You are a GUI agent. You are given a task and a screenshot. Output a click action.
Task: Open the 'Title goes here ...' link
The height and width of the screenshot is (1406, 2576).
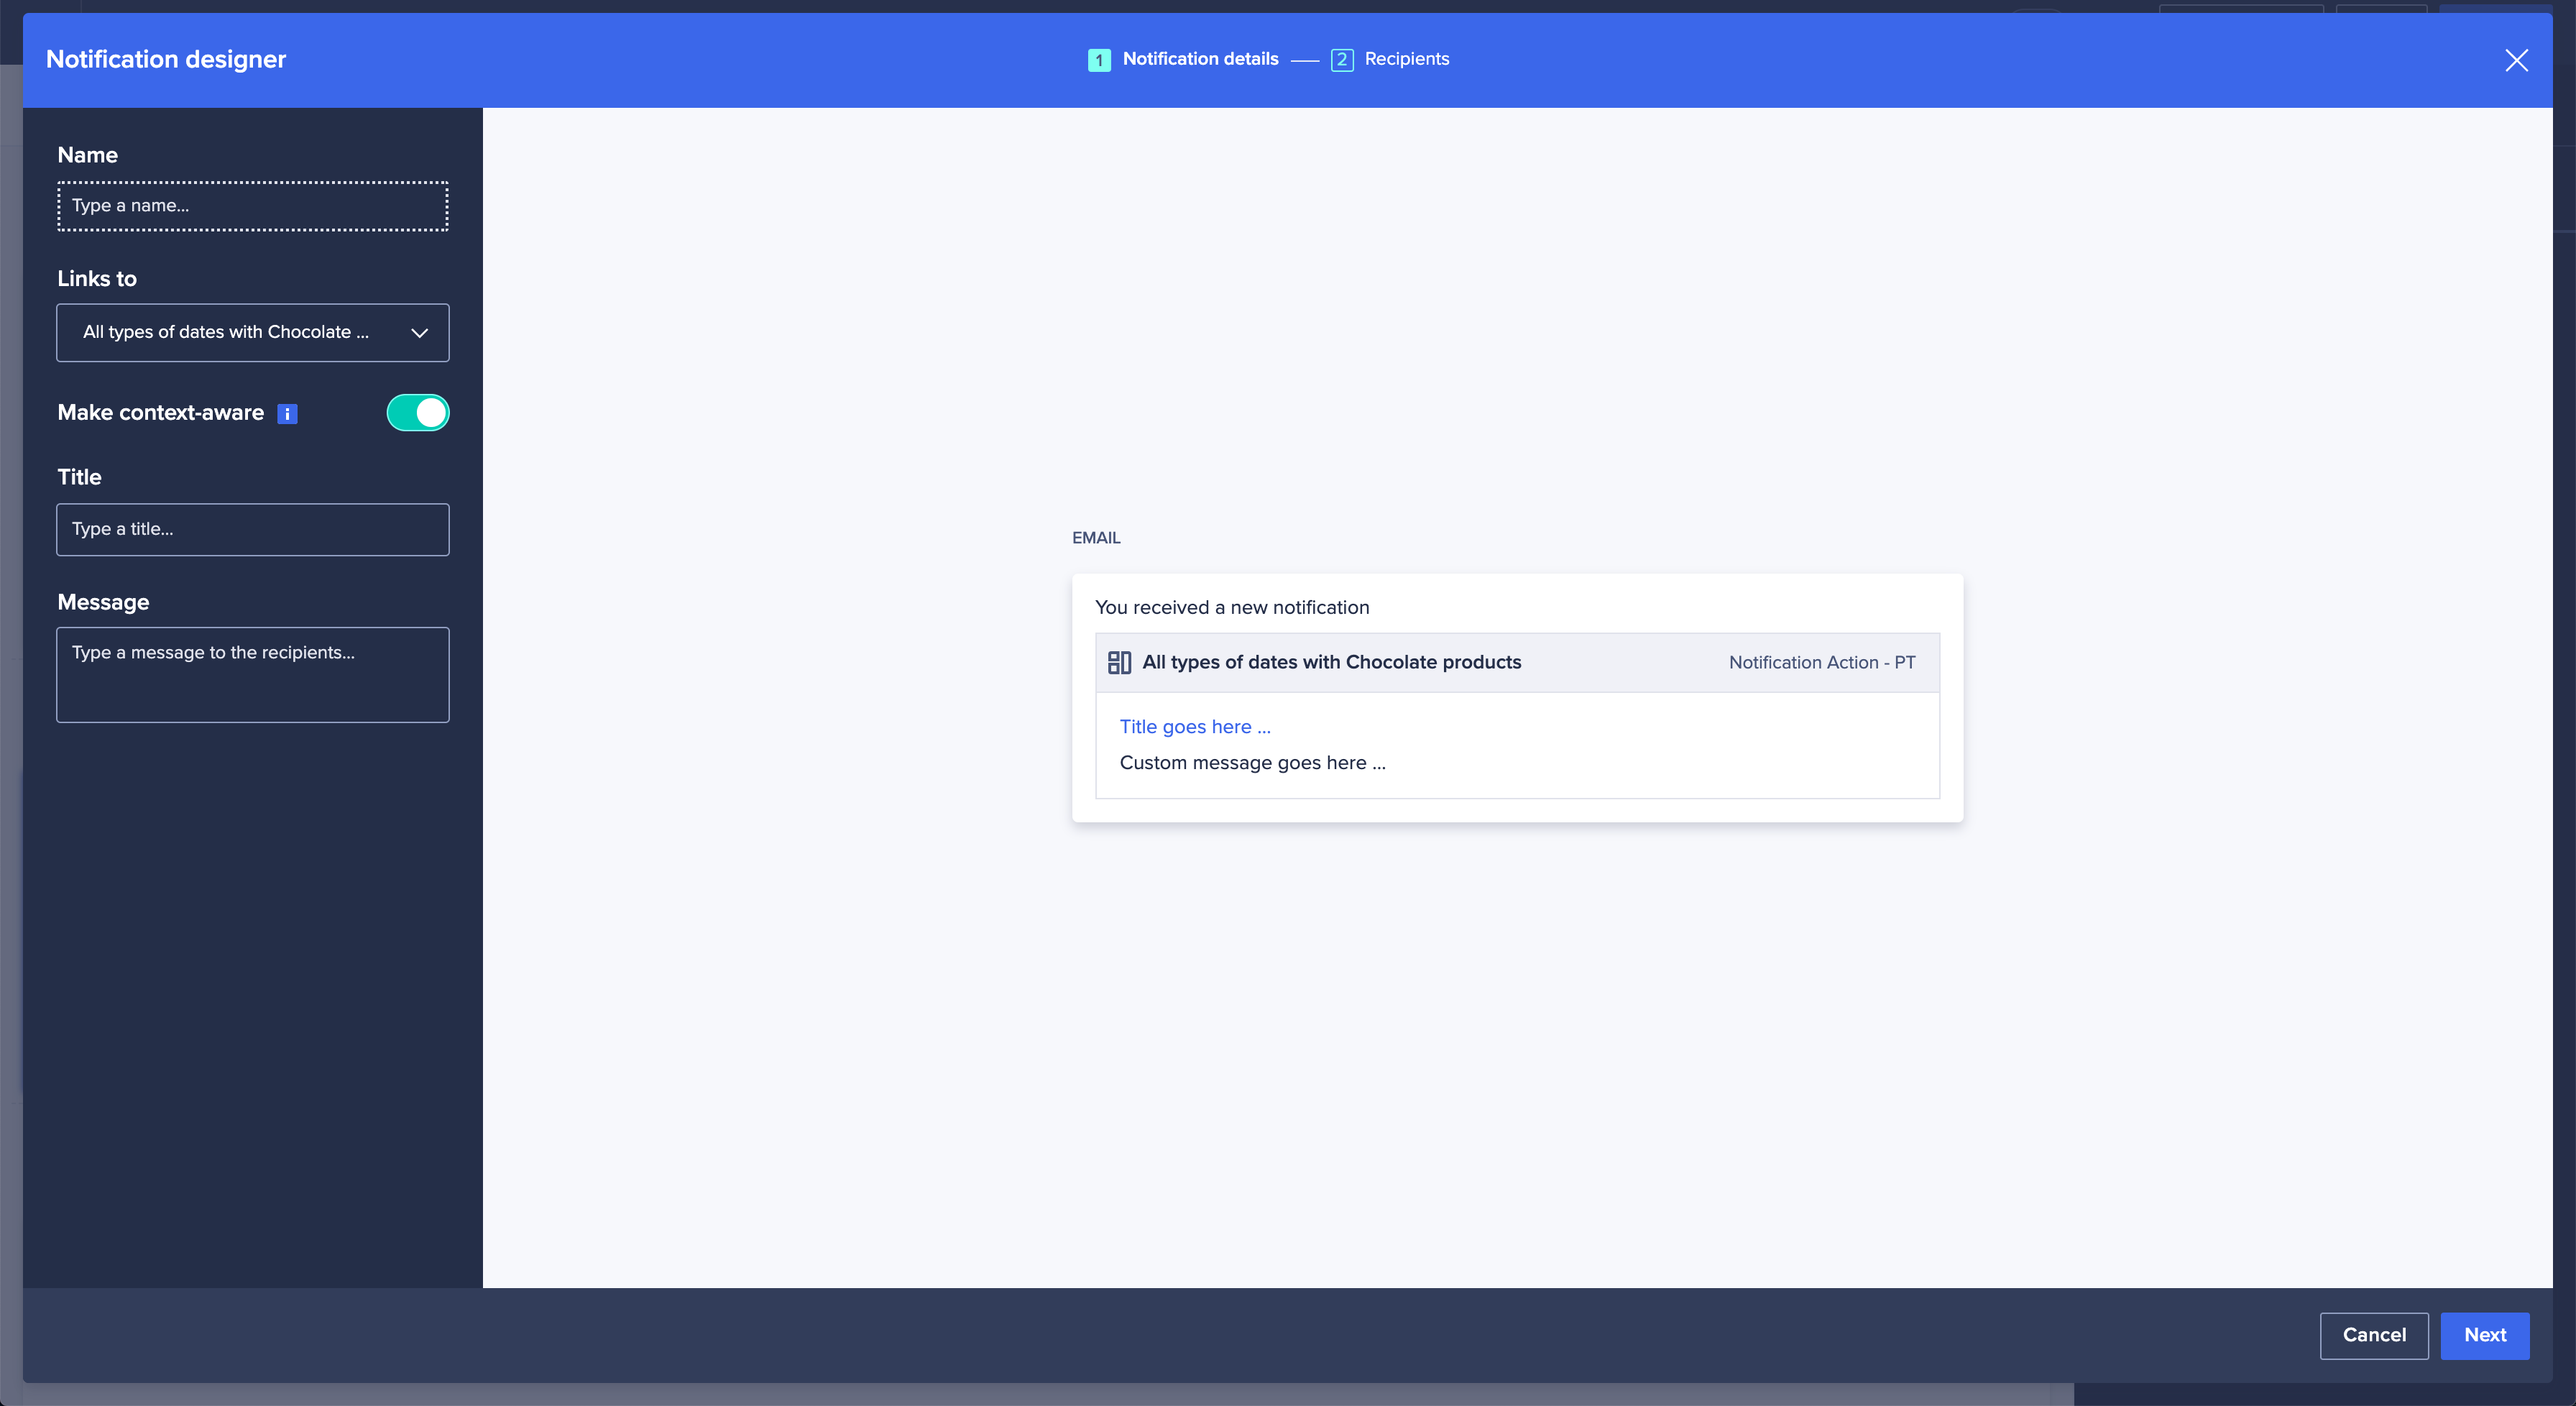pos(1194,726)
